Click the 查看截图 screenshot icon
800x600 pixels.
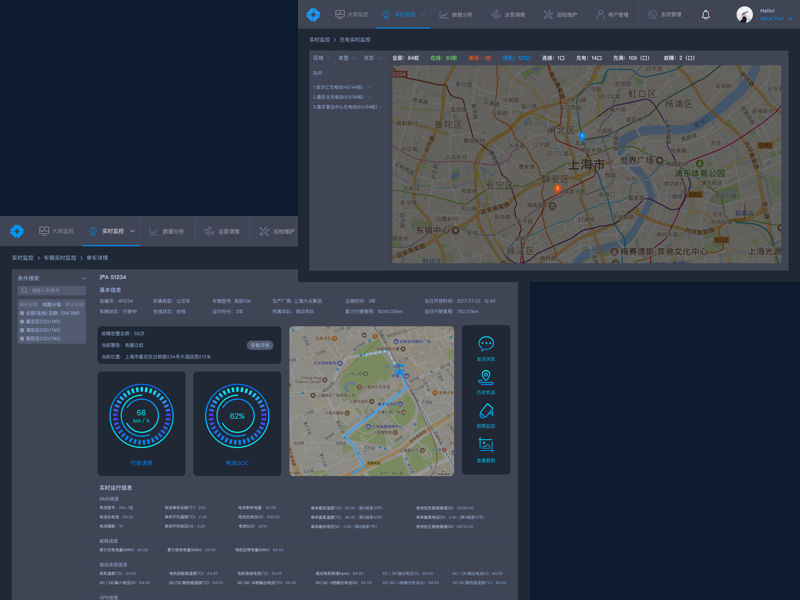pos(486,445)
